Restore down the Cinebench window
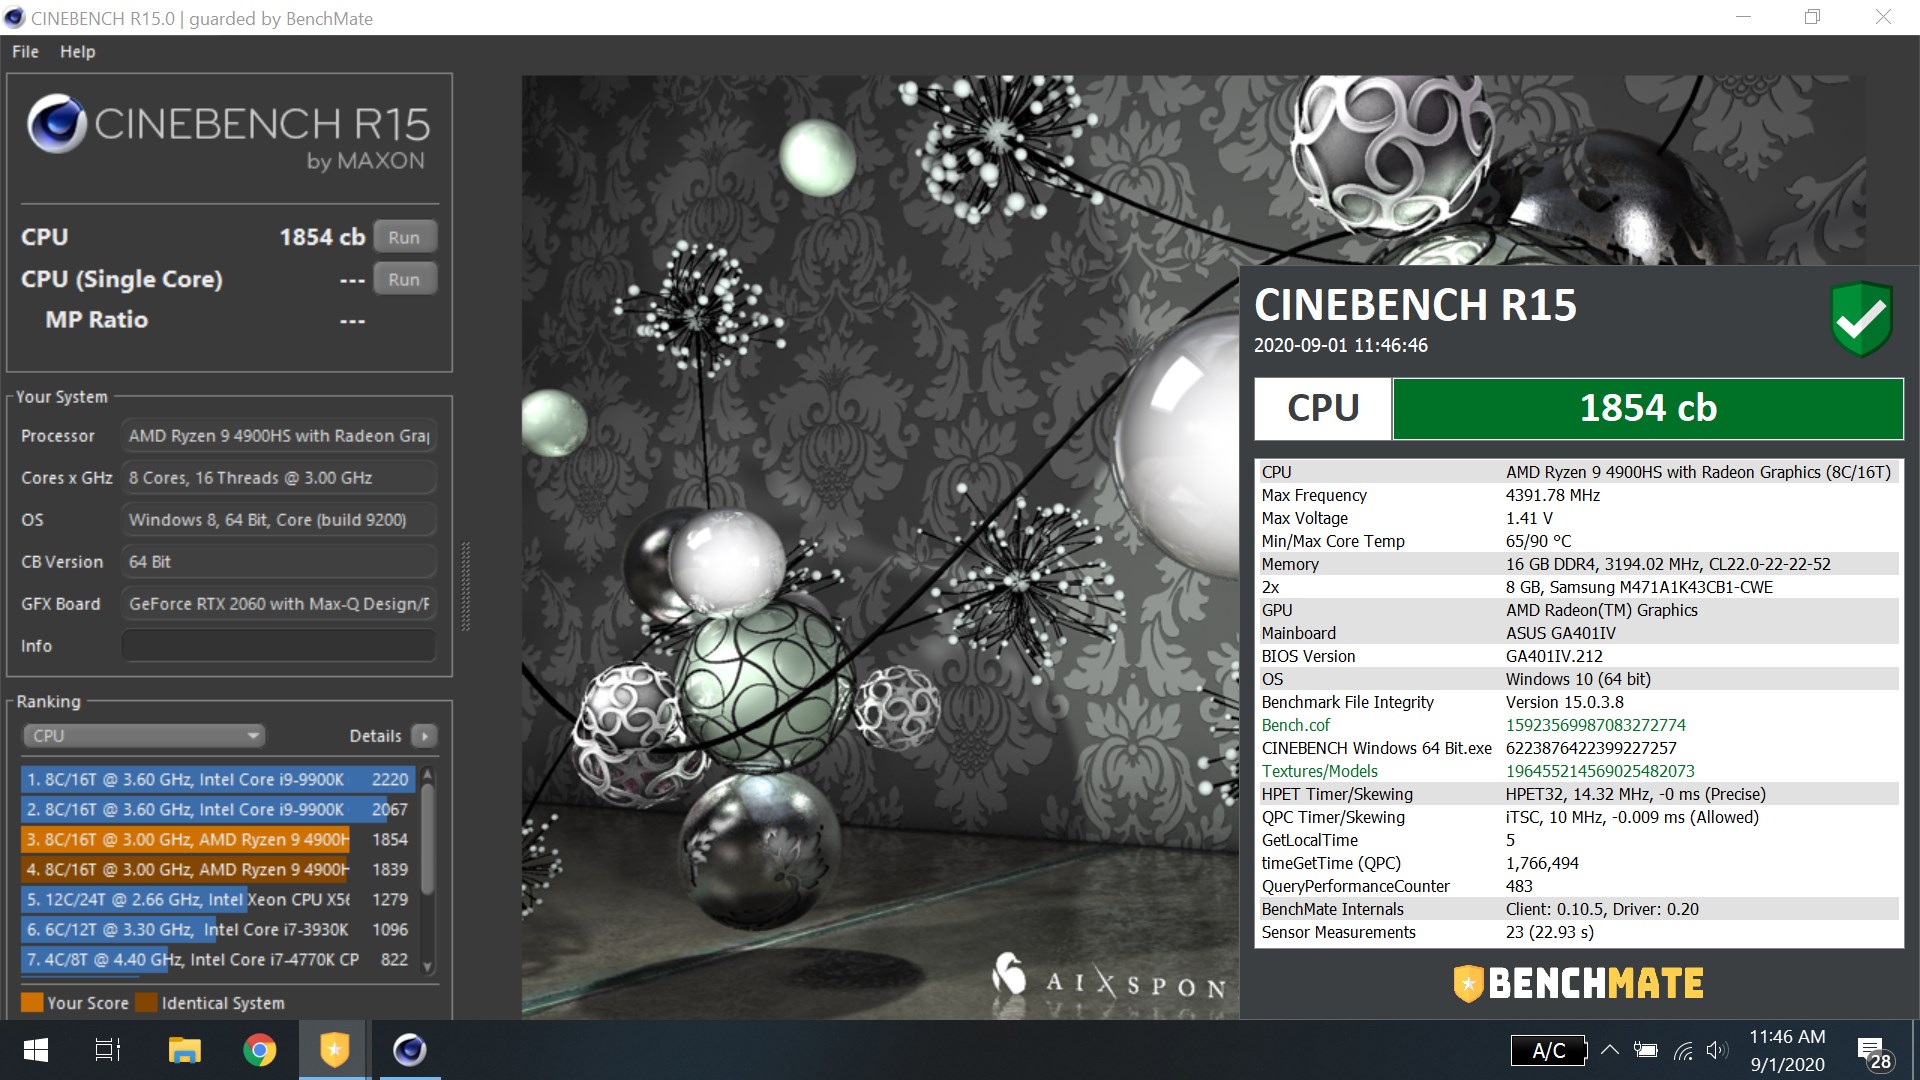The width and height of the screenshot is (1920, 1080). click(1812, 17)
